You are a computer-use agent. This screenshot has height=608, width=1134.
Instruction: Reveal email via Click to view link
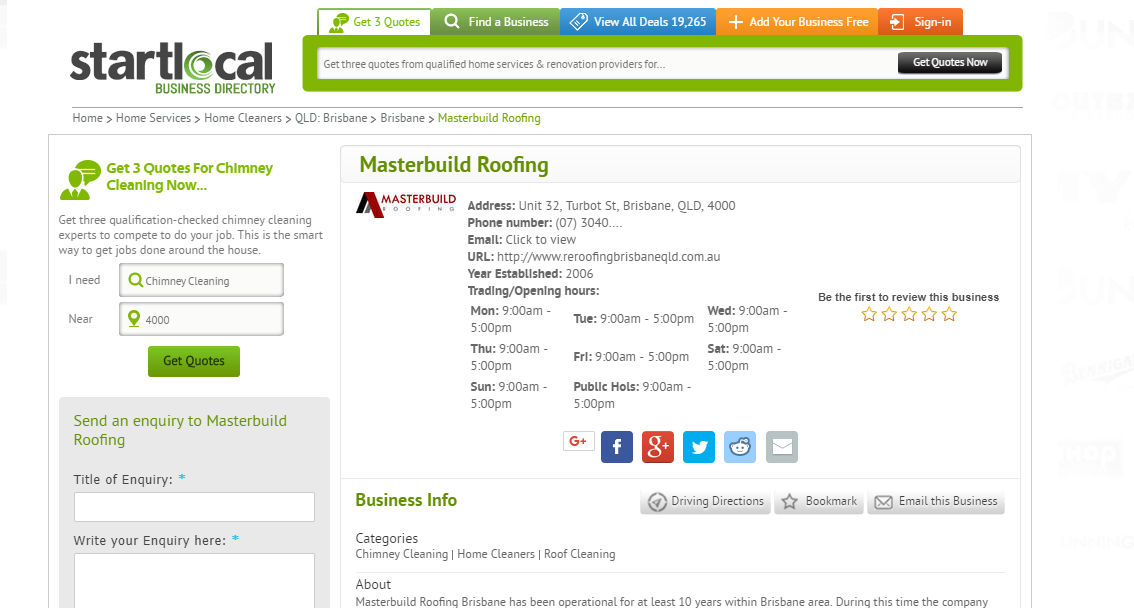[544, 239]
